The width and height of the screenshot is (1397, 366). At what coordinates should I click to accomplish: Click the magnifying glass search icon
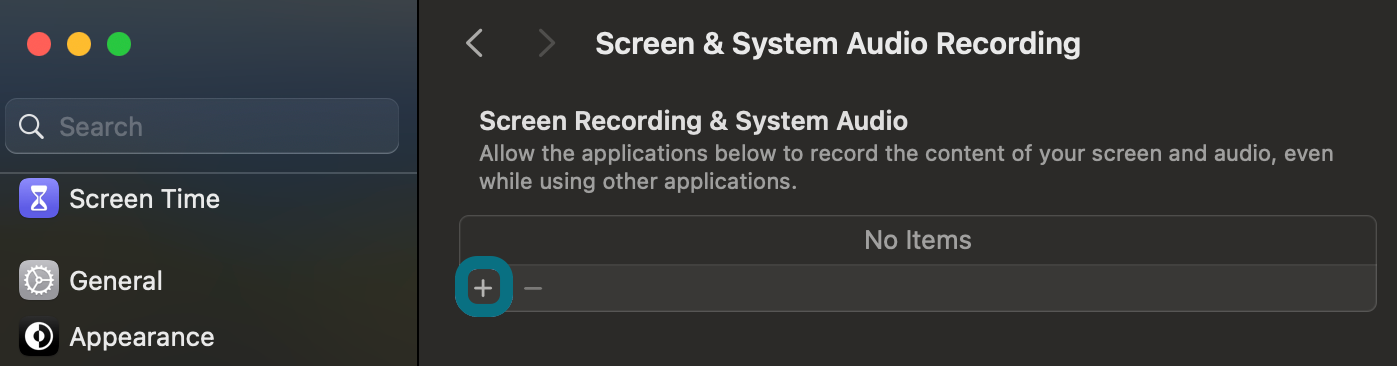coord(32,127)
